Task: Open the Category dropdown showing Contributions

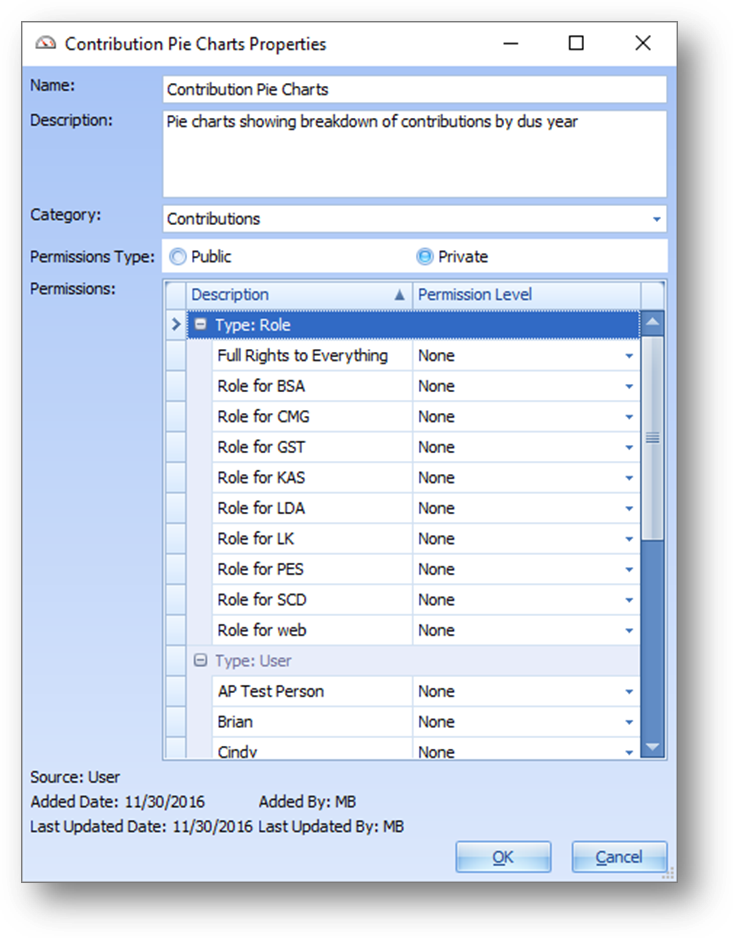Action: [656, 219]
